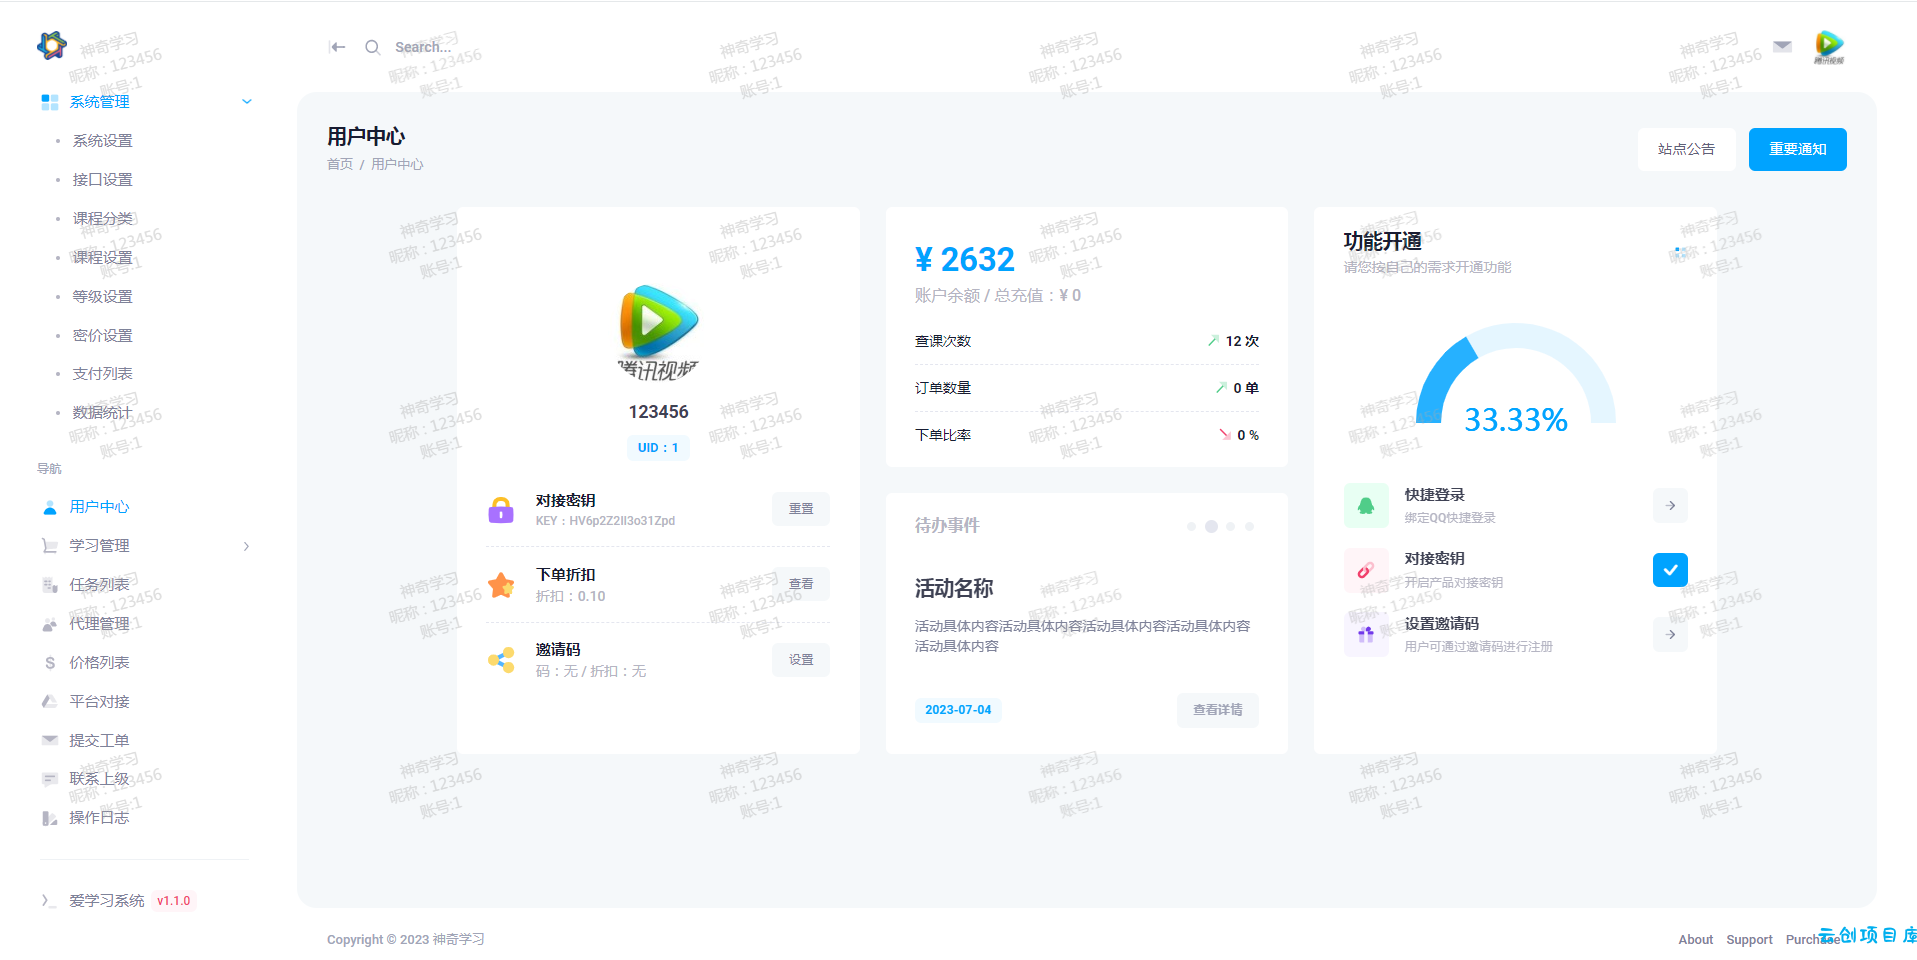Click the purple lock icon for 对接密钥

pyautogui.click(x=501, y=510)
